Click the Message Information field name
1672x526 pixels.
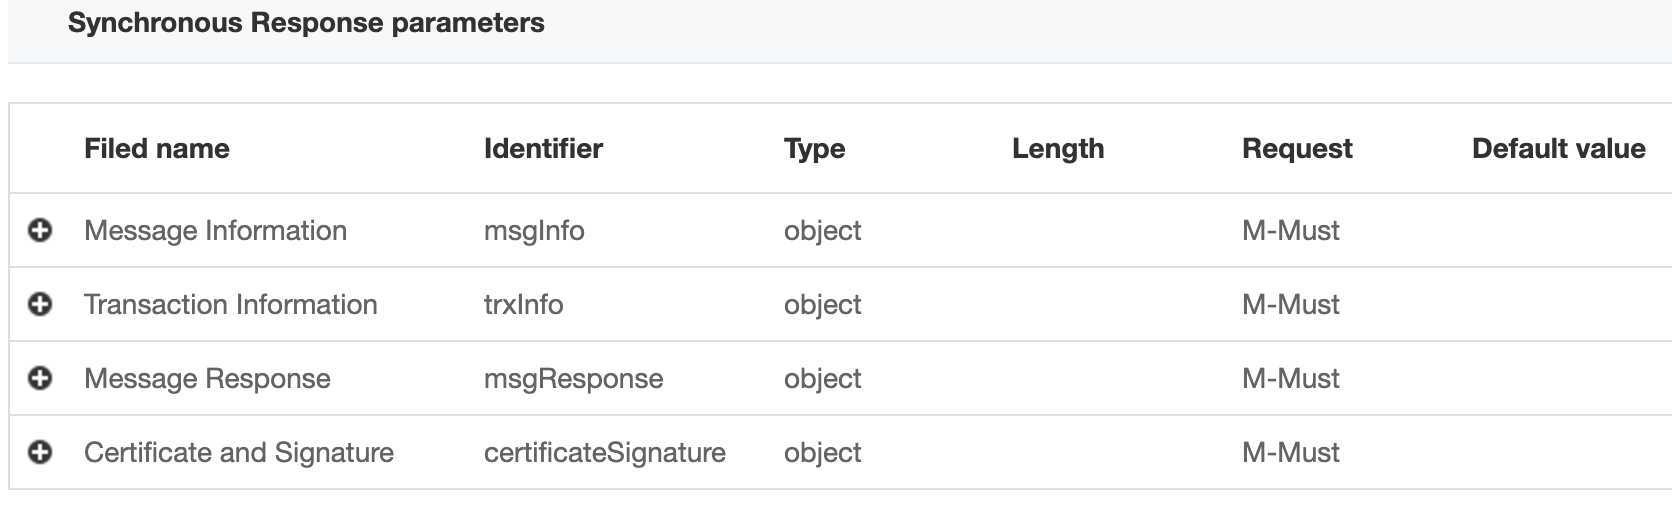[215, 231]
